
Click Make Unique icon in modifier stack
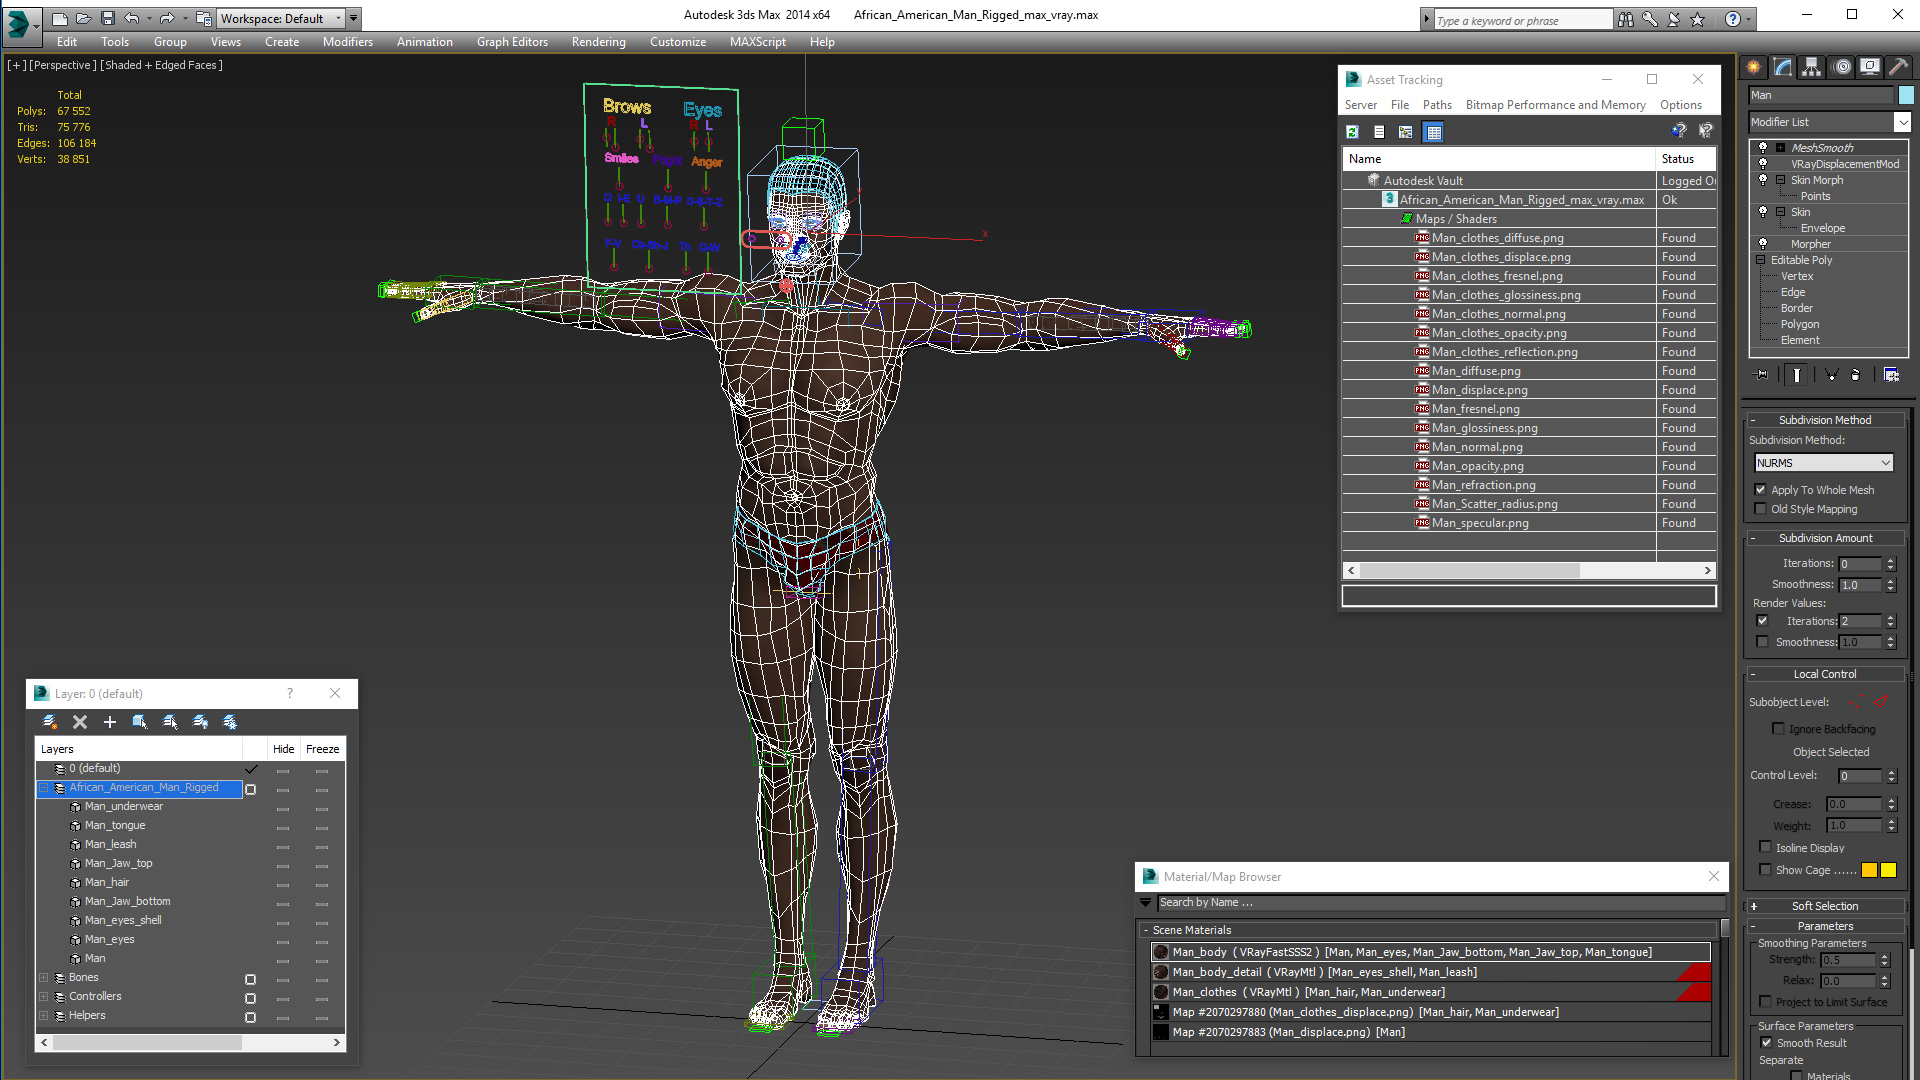click(x=1831, y=374)
